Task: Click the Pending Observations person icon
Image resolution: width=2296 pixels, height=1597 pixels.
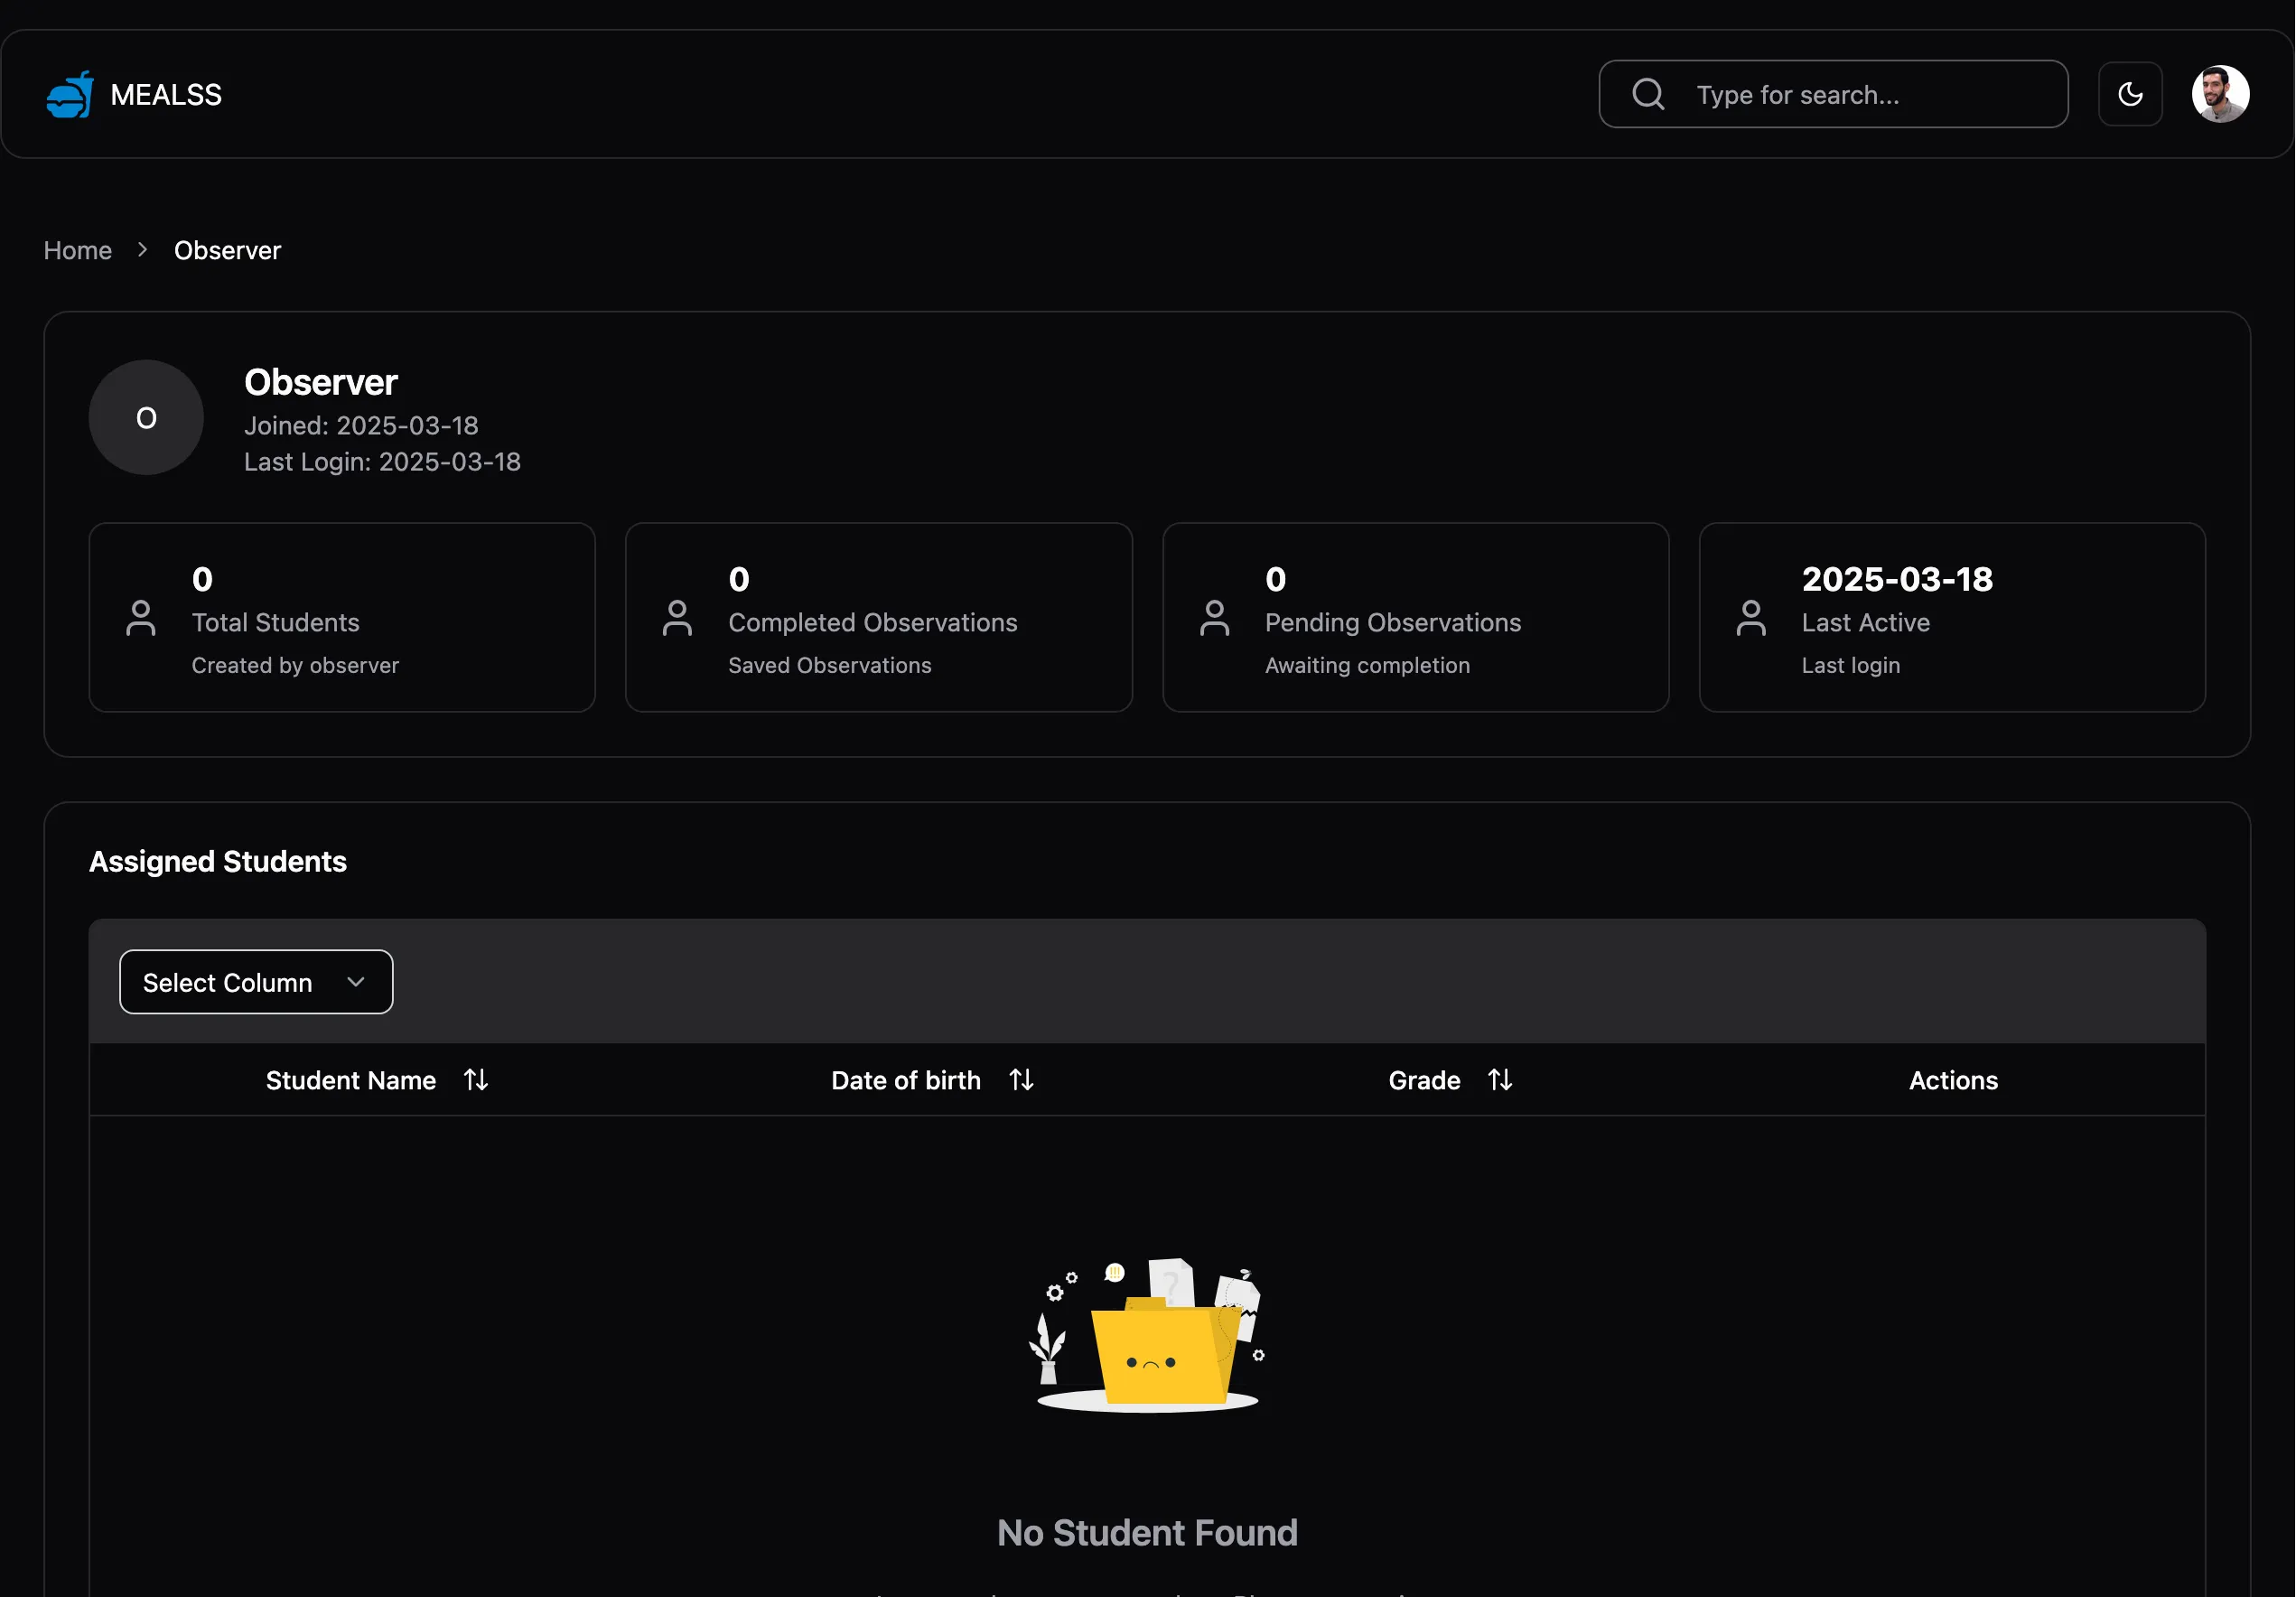Action: coord(1214,618)
